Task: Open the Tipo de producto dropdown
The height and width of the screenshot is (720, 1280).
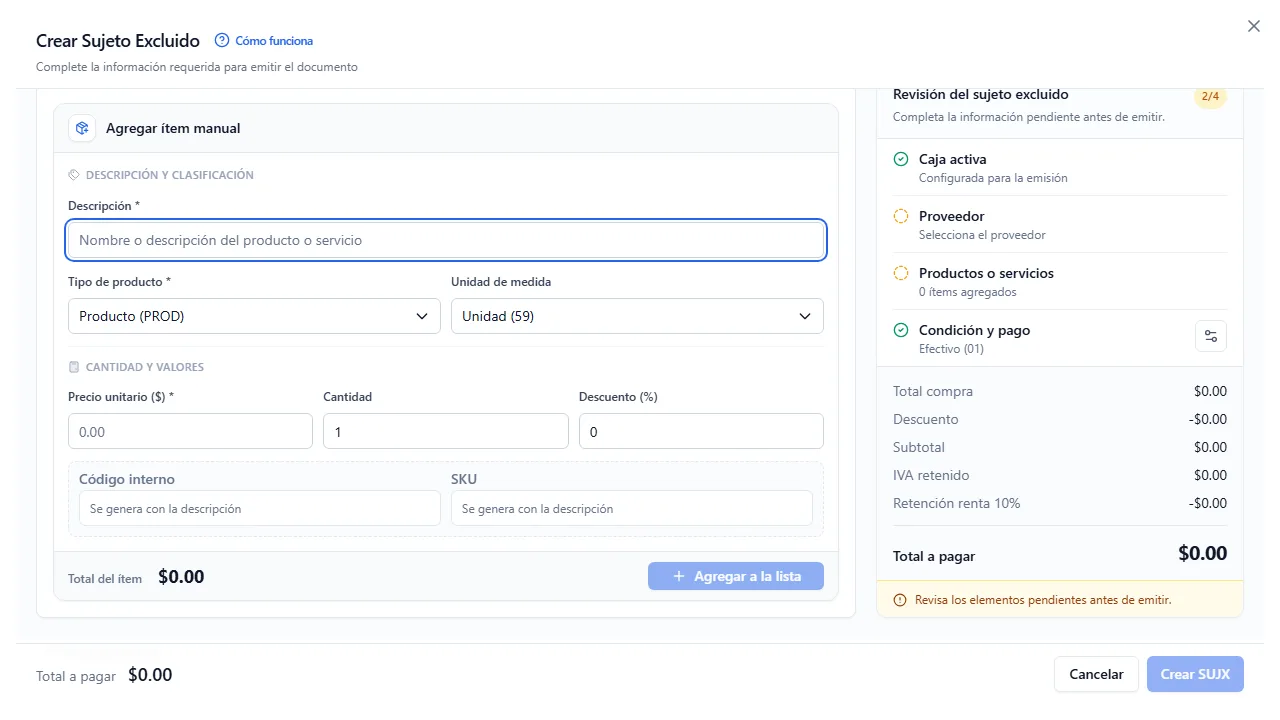Action: (x=254, y=316)
